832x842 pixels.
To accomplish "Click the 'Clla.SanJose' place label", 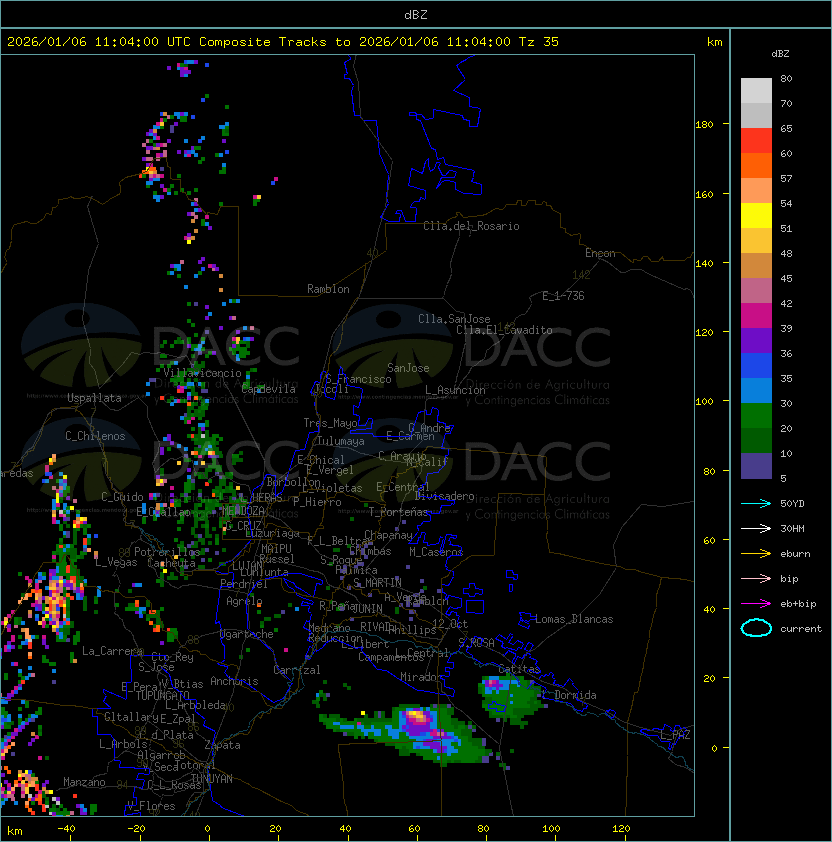I will click(x=454, y=319).
